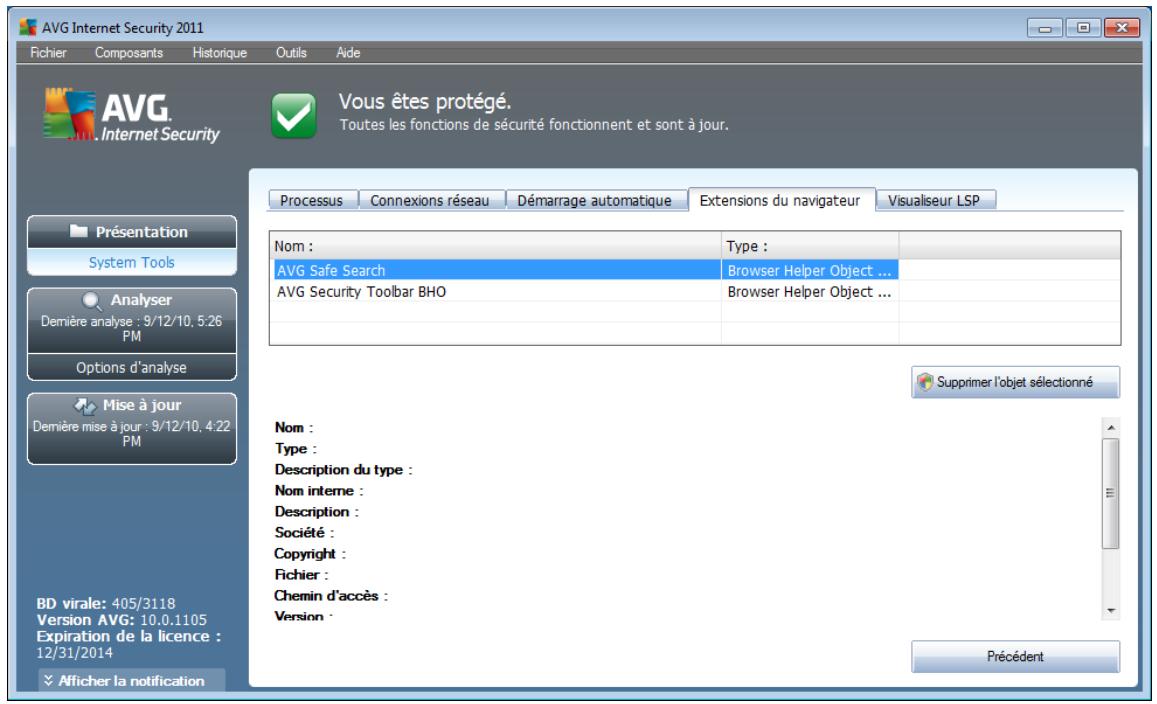Click the Société label in details
This screenshot has width=1157, height=704.
304,532
